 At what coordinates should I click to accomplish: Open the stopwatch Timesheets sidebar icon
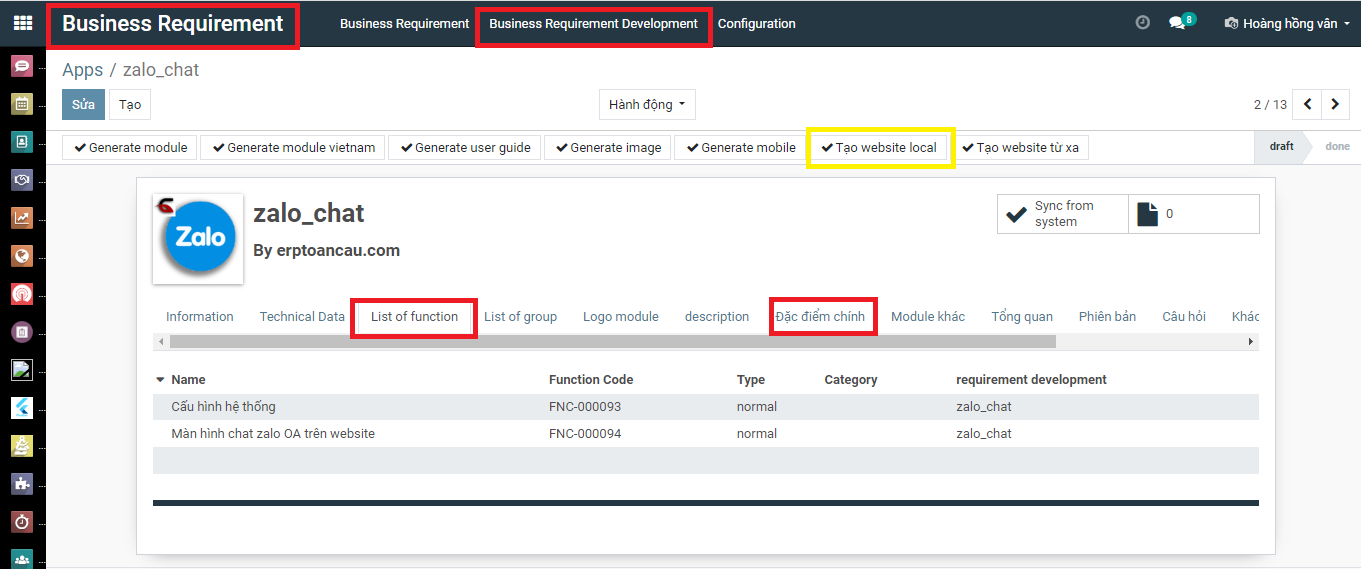point(22,522)
